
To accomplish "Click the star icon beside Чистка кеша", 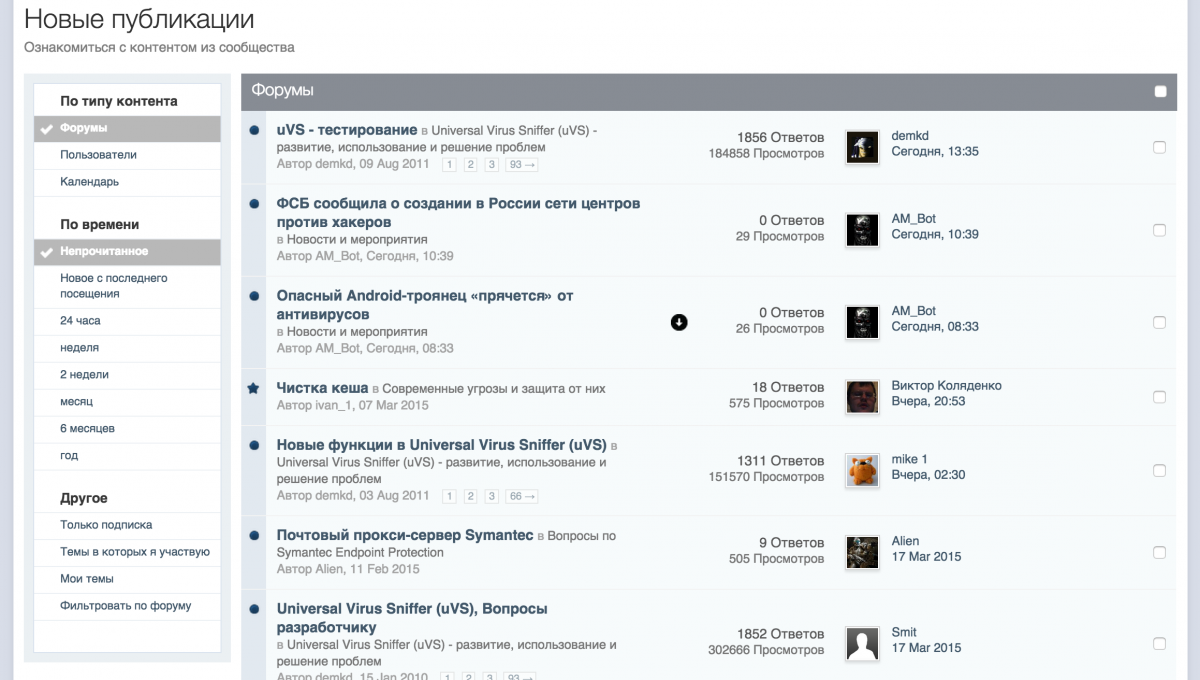I will click(x=254, y=388).
